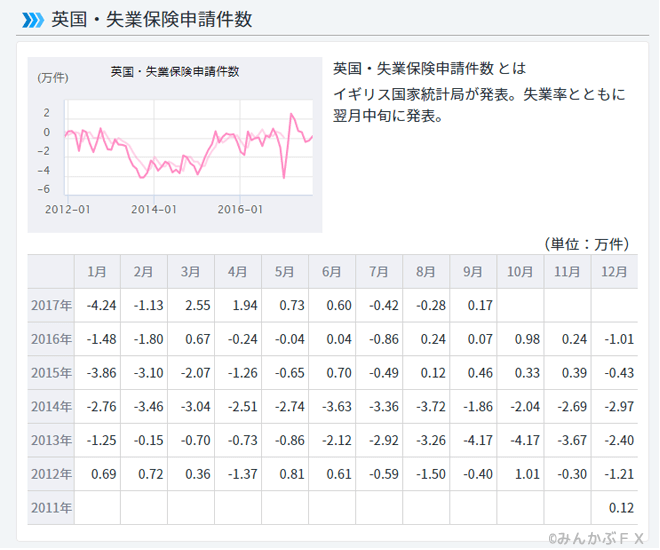This screenshot has width=660, height=550.
Task: Click the -1.01 value for December 2016
Action: click(x=619, y=339)
